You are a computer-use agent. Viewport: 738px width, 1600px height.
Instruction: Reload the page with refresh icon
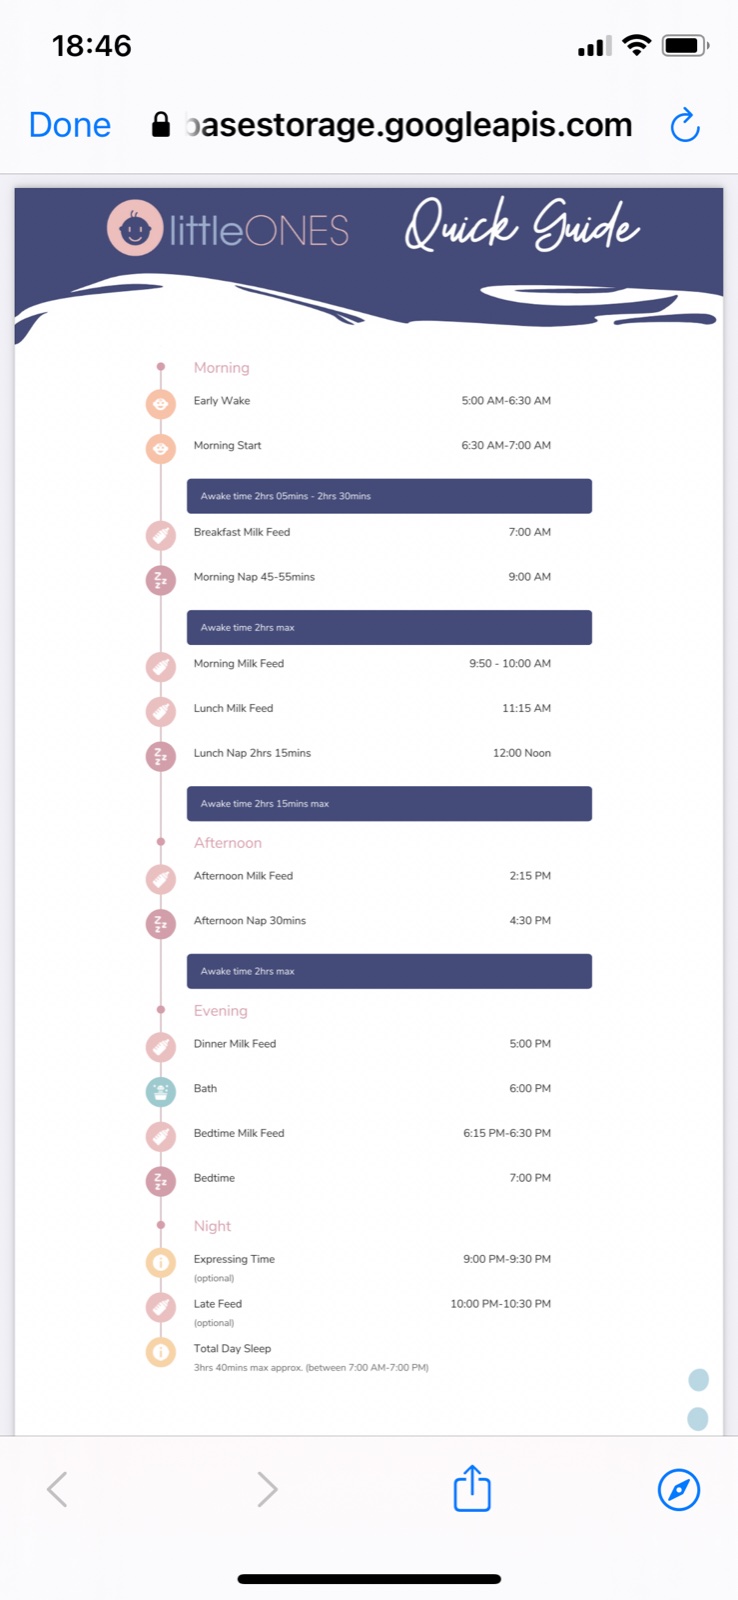pos(685,126)
